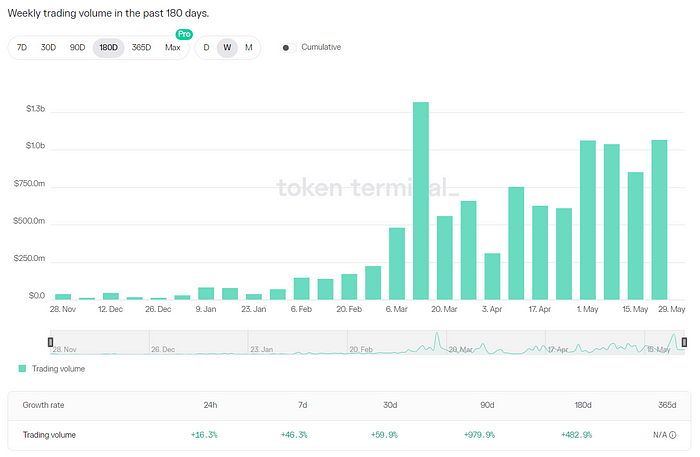Switch to the 90D time range
The height and width of the screenshot is (457, 700).
point(77,48)
